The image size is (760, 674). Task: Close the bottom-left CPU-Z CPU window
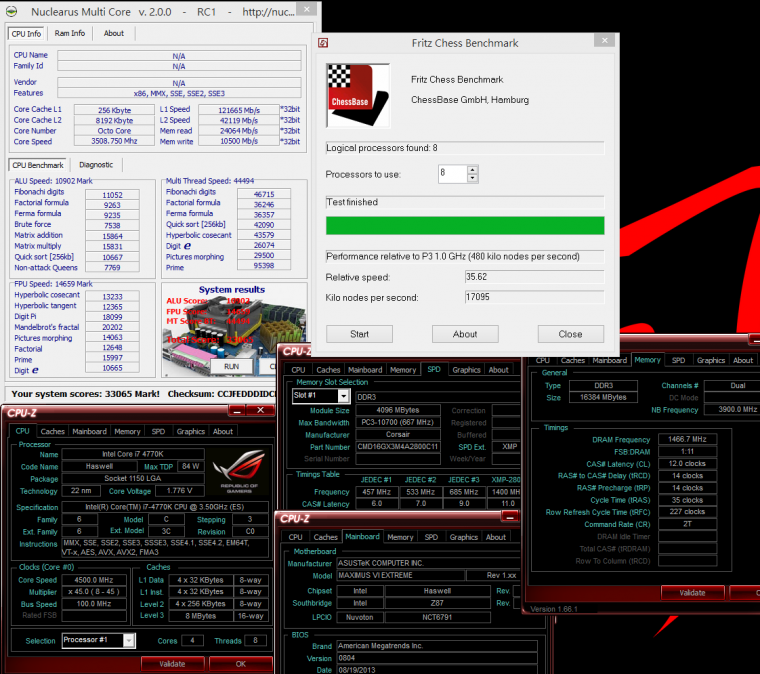tap(260, 410)
